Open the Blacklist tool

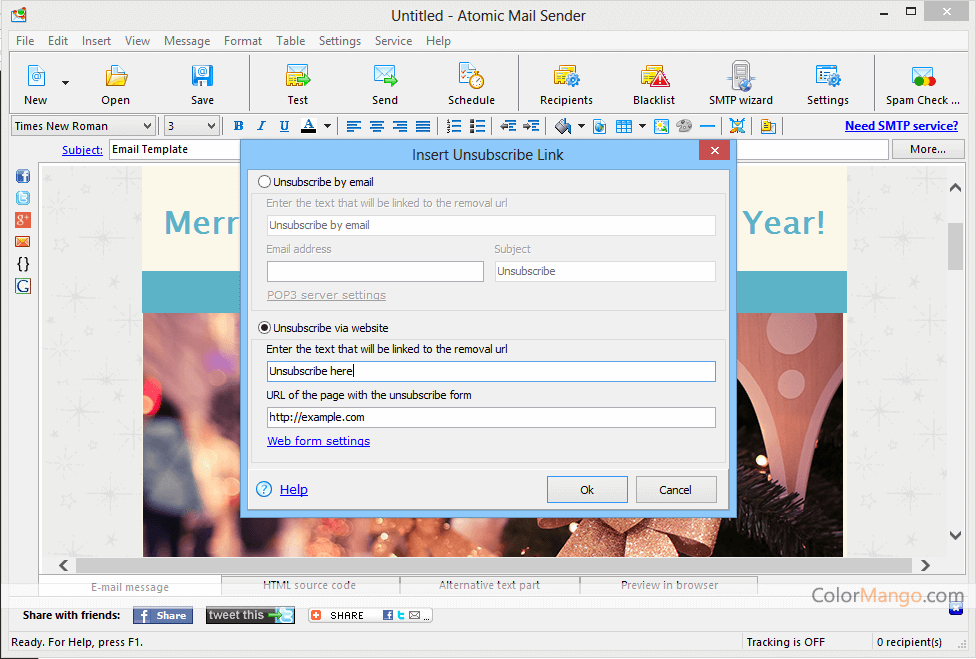[x=654, y=83]
